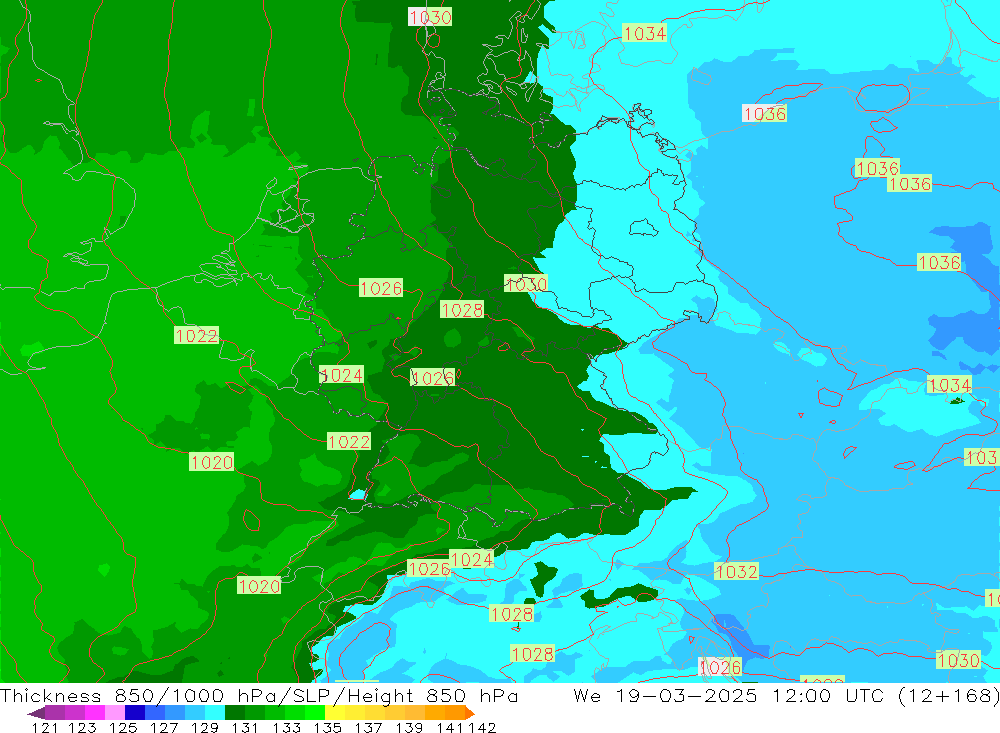Viewport: 1000px width, 733px height.
Task: Click the legend value 133
Action: pos(286,727)
